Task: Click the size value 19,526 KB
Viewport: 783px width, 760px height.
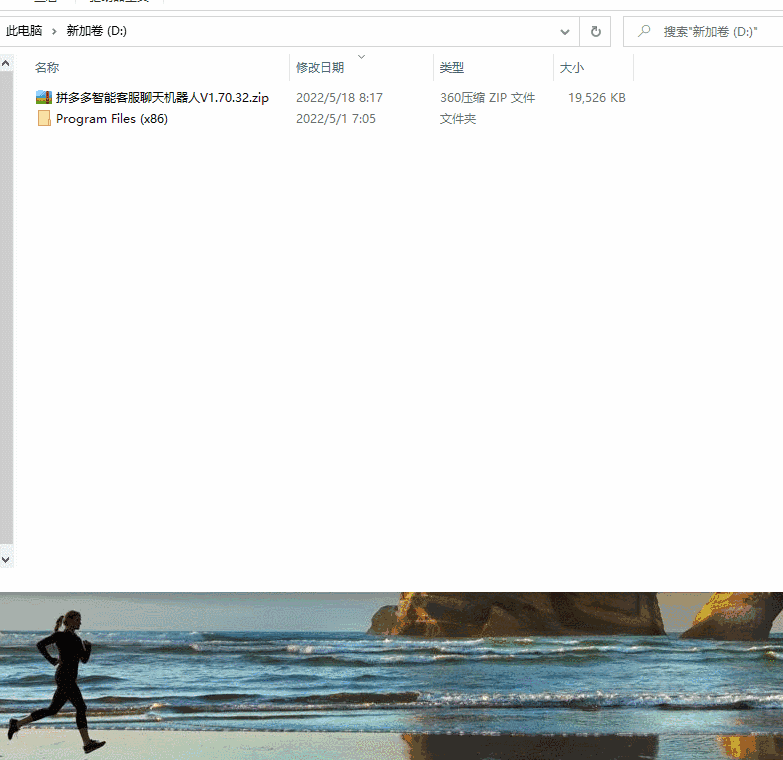Action: (597, 97)
